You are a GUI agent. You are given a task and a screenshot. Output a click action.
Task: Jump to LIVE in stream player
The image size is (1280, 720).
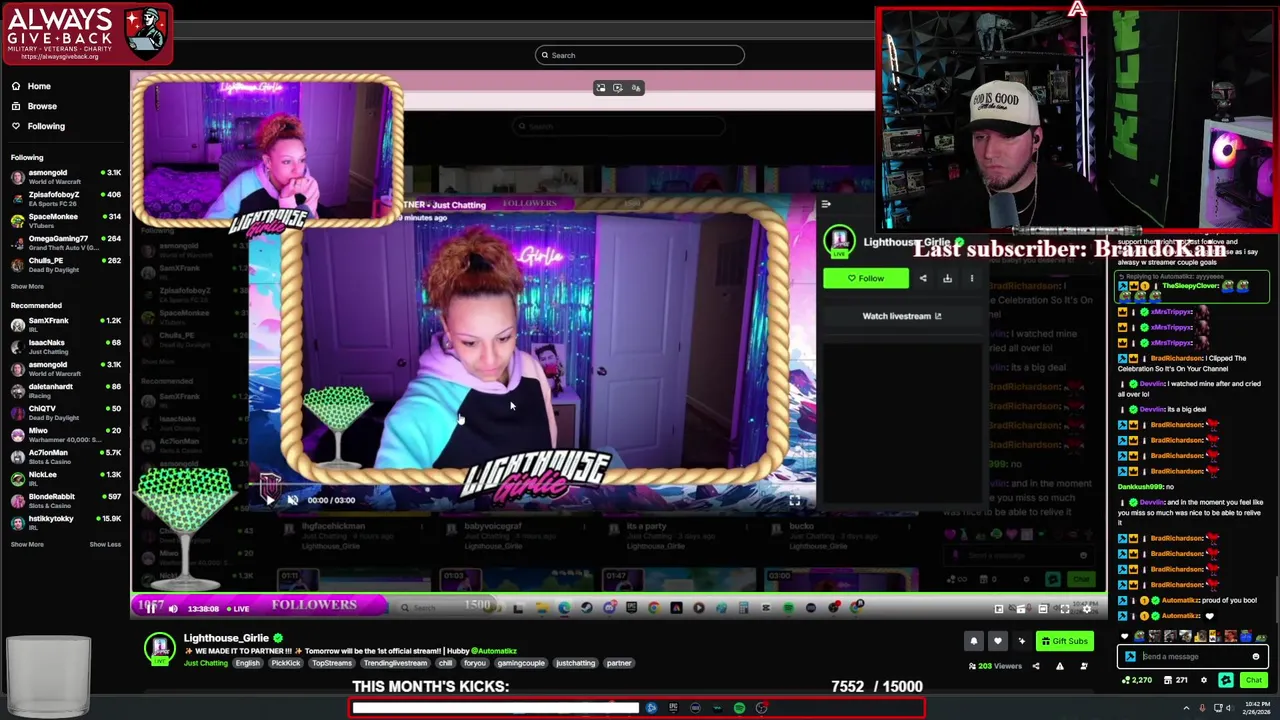[x=238, y=608]
